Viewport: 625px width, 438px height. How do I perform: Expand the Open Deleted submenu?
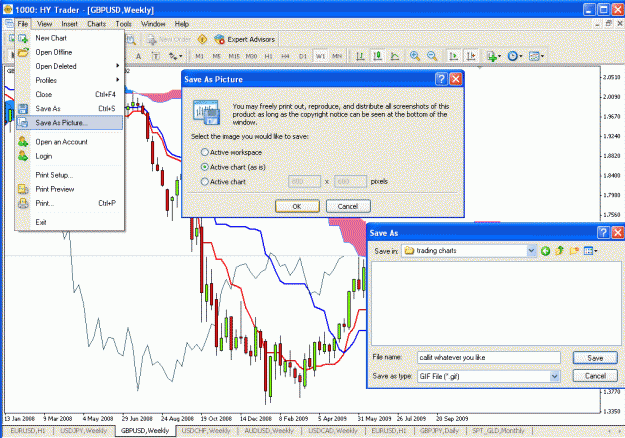tap(118, 66)
